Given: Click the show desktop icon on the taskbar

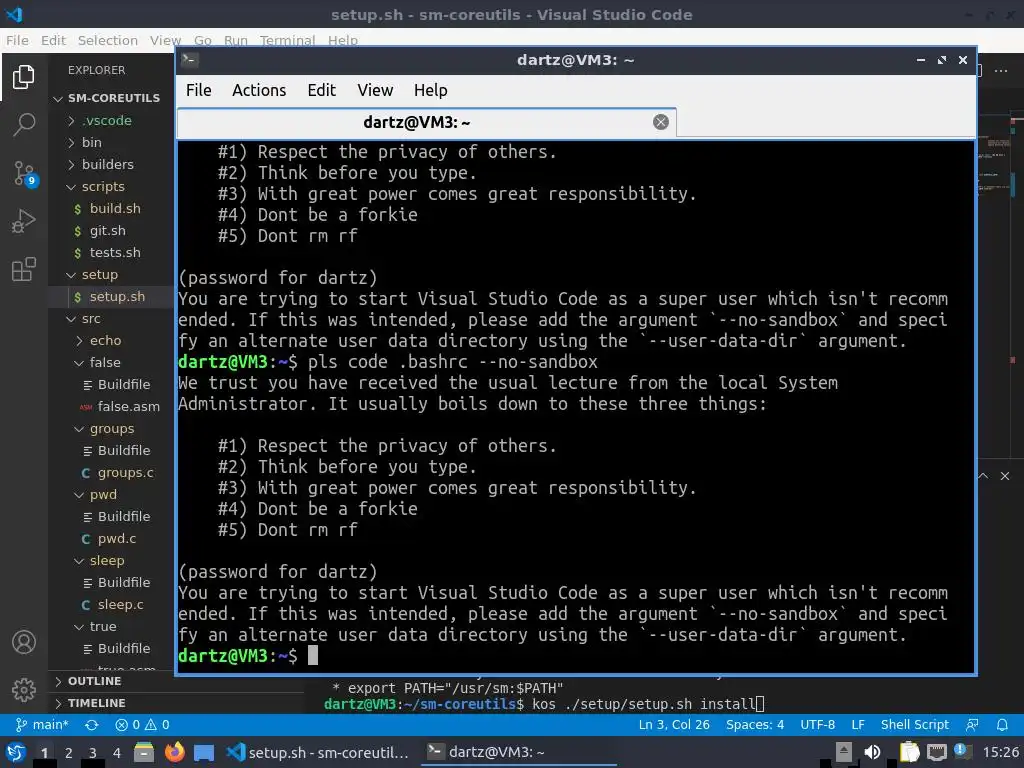Looking at the screenshot, I should click(204, 753).
